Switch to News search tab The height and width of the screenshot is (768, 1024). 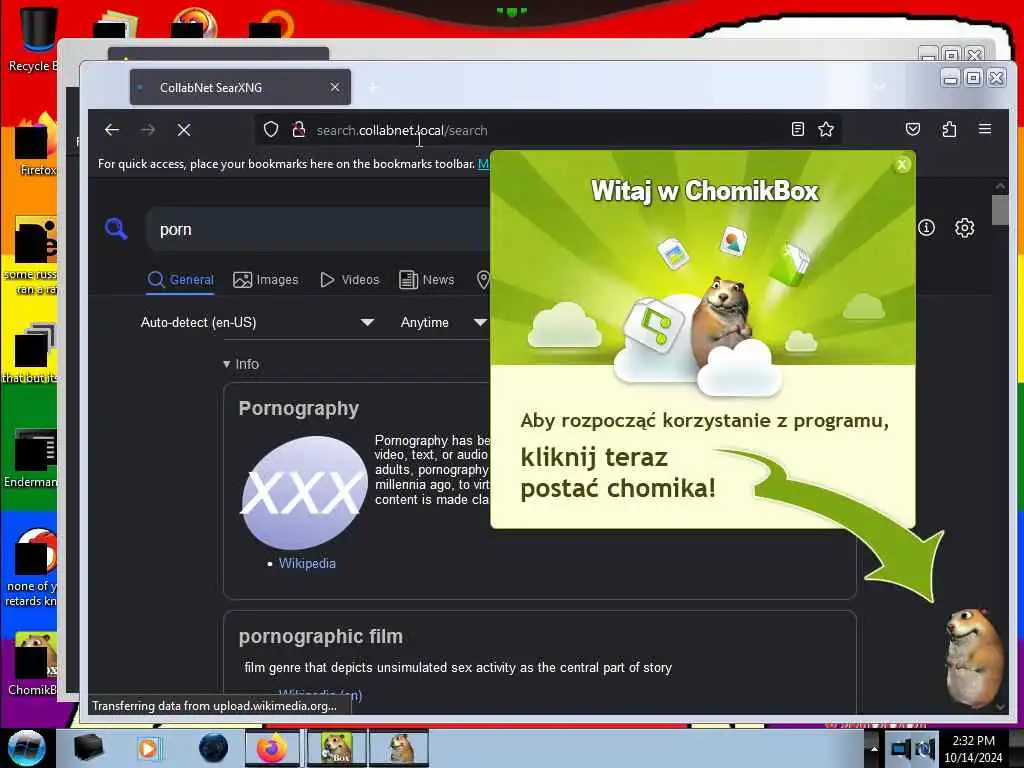coord(426,280)
